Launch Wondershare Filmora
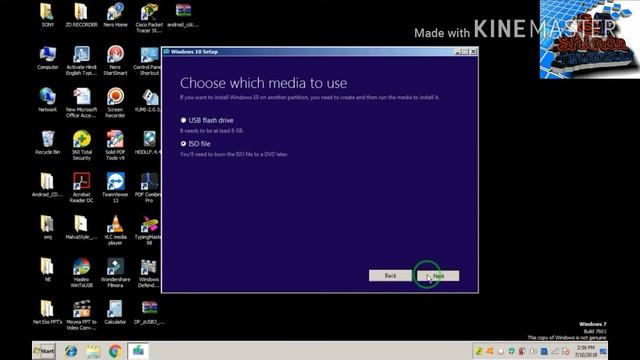 tap(115, 273)
